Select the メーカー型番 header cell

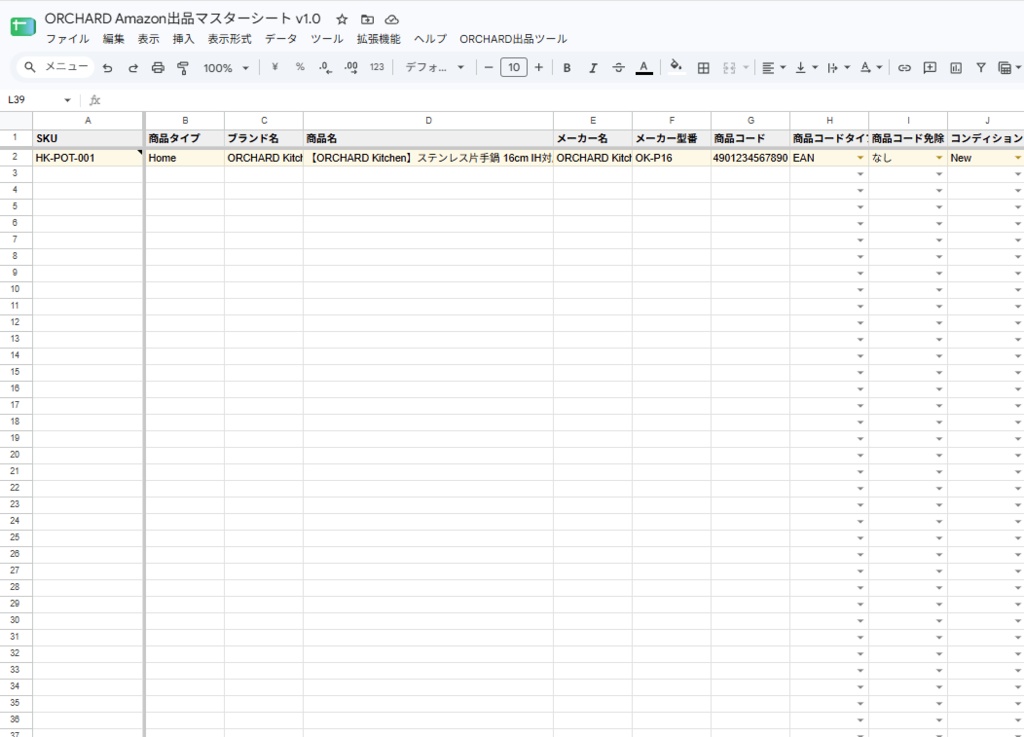point(671,138)
